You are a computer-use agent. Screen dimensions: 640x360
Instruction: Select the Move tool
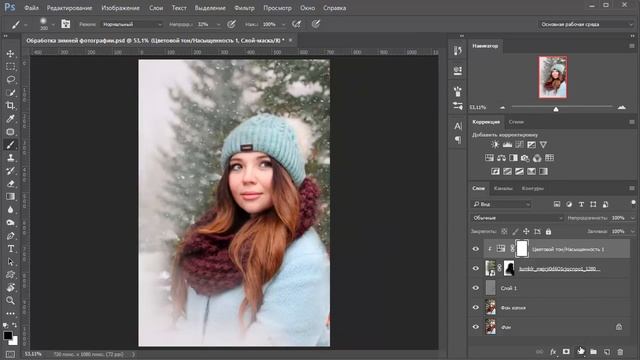point(11,53)
